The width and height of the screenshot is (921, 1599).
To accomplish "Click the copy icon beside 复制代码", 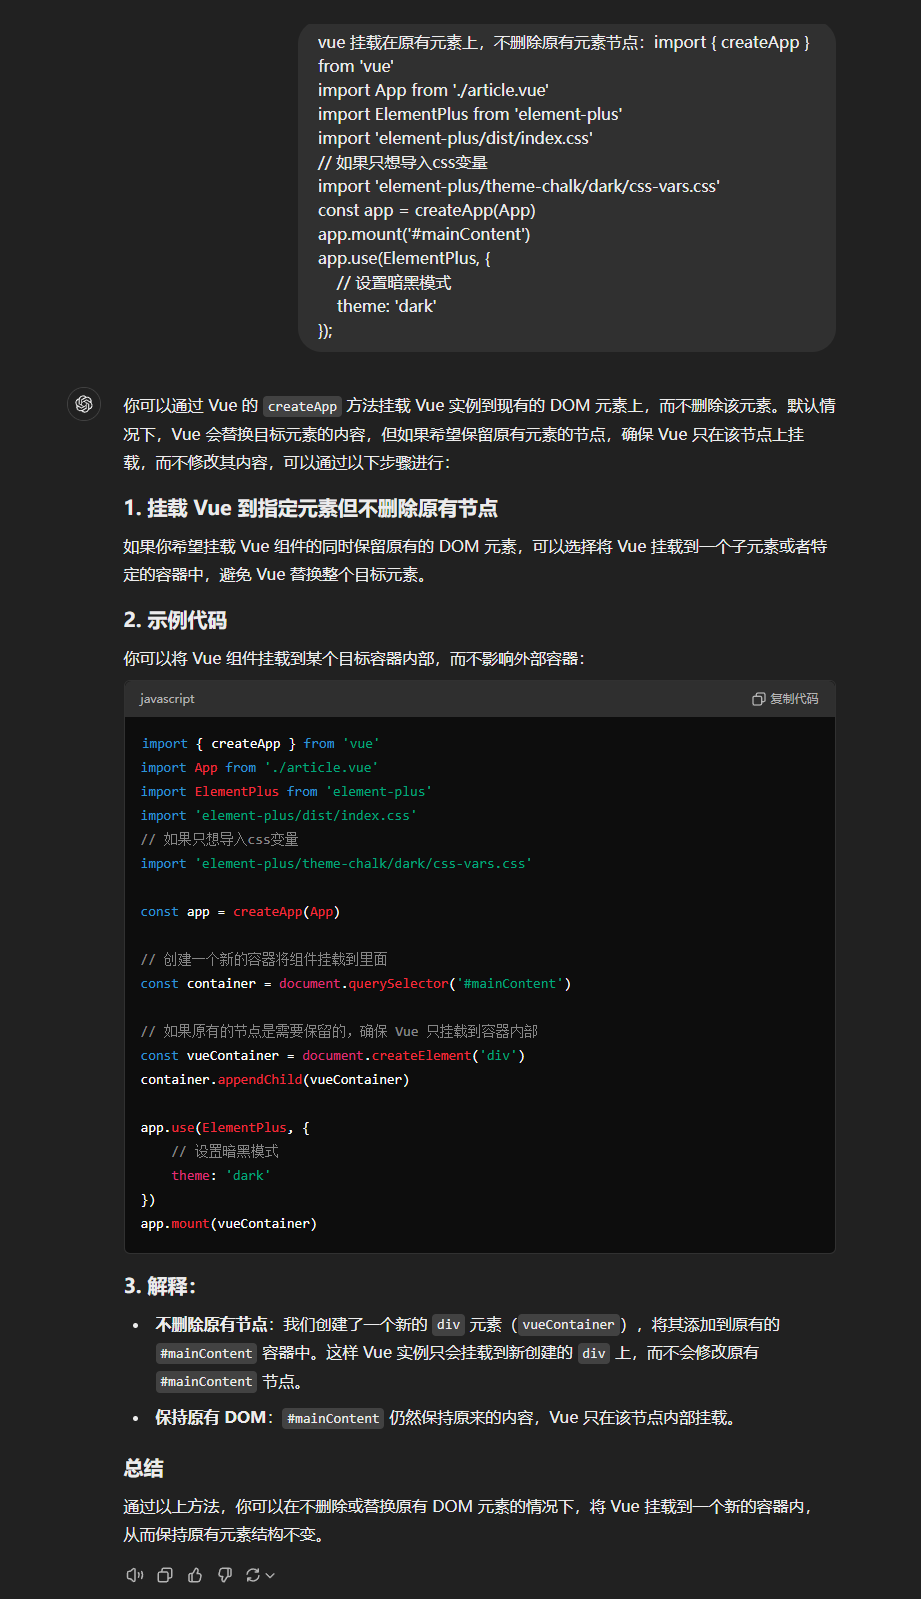I will click(759, 699).
